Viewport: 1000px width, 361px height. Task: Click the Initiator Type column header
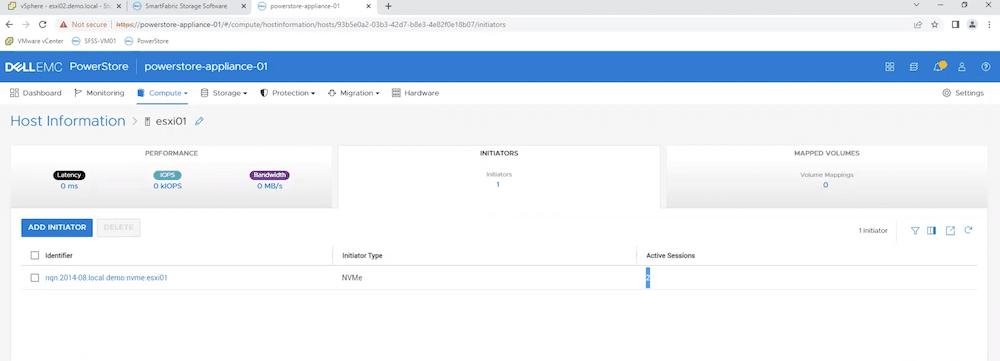point(362,255)
